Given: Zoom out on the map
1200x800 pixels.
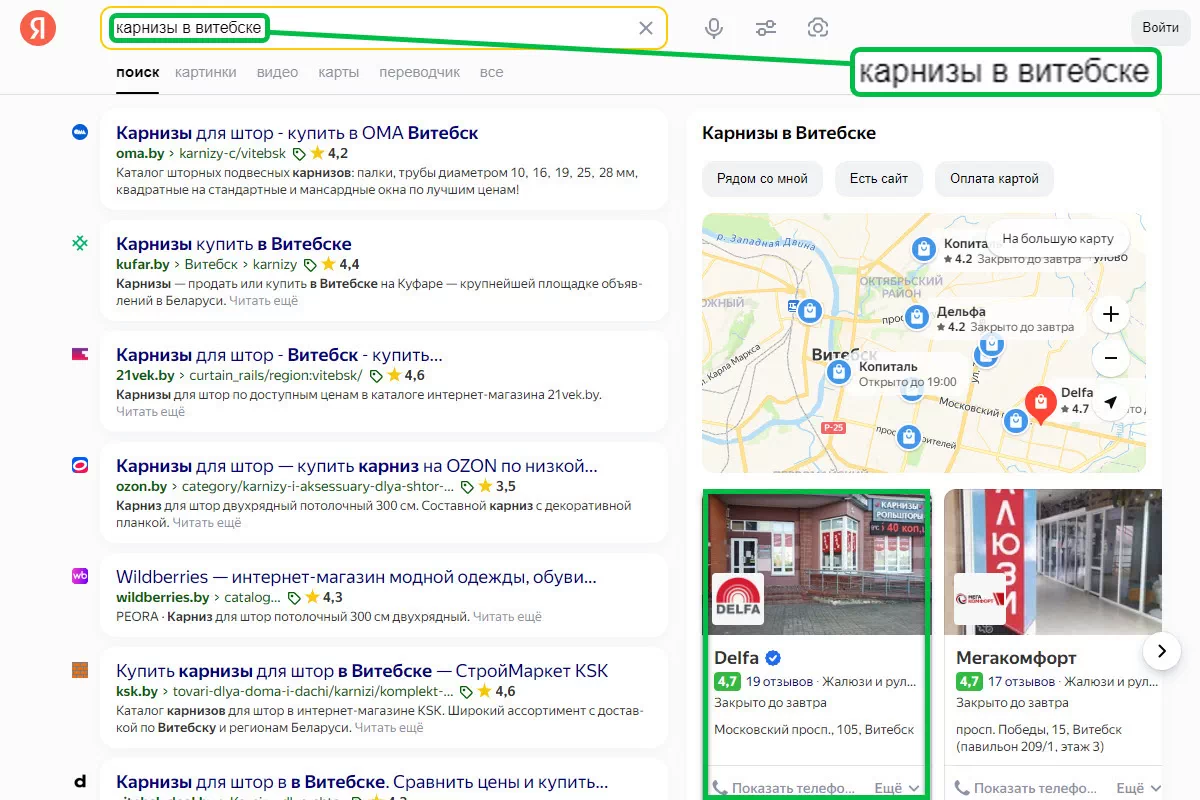Looking at the screenshot, I should [x=1110, y=358].
